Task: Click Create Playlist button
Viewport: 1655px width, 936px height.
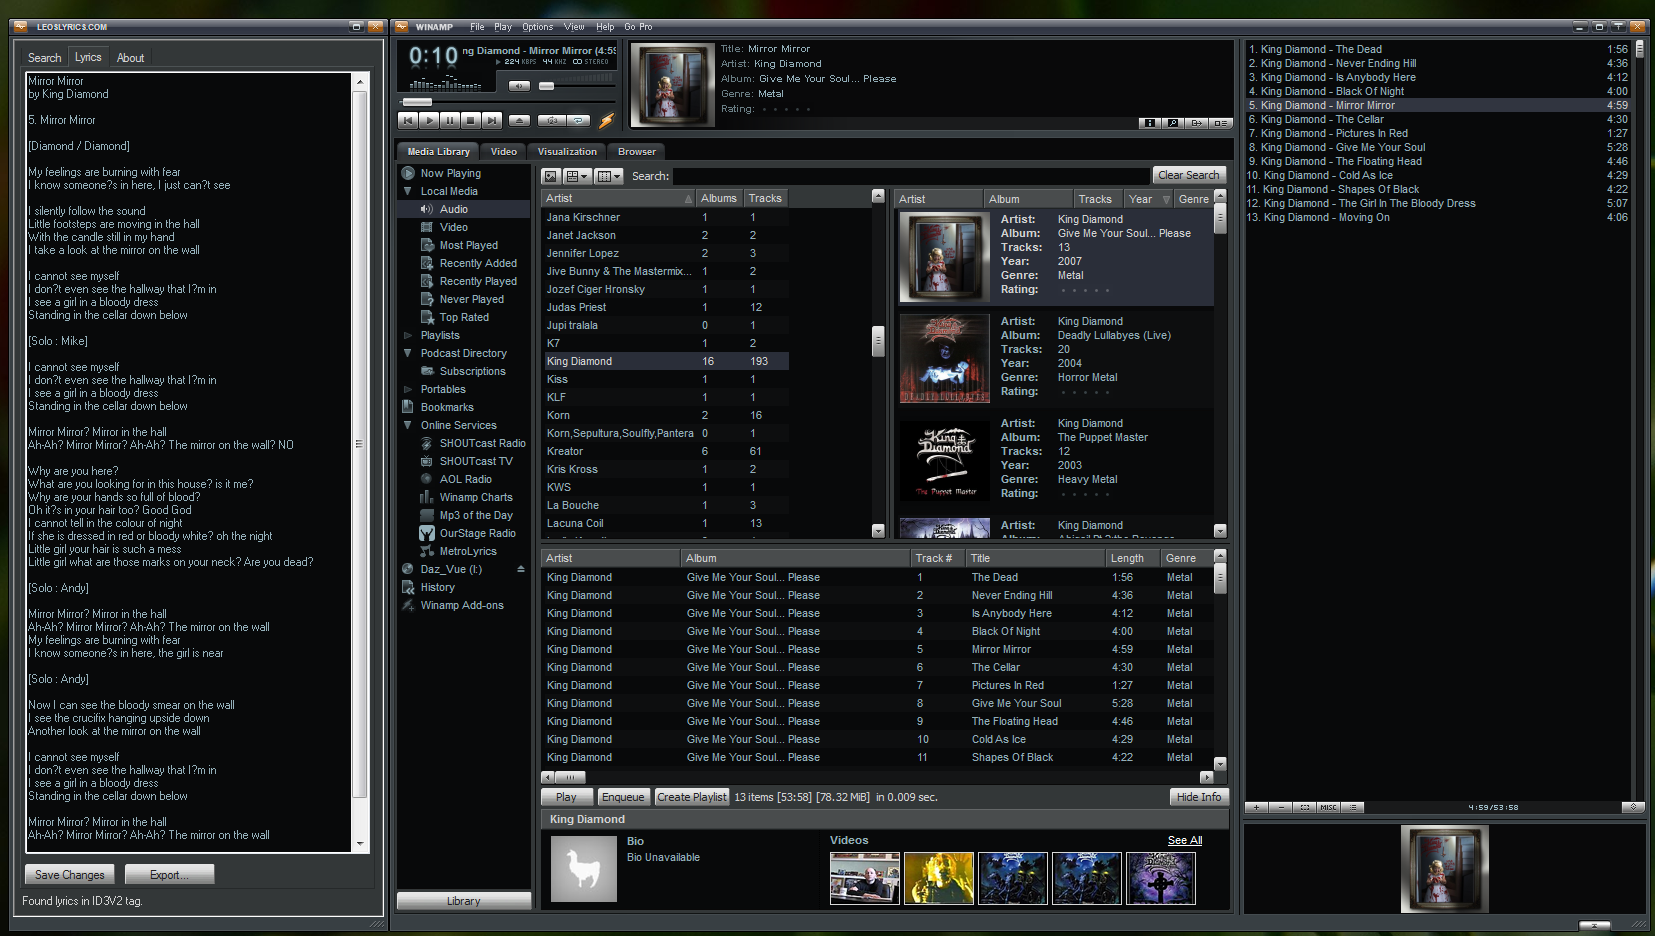Action: click(692, 797)
